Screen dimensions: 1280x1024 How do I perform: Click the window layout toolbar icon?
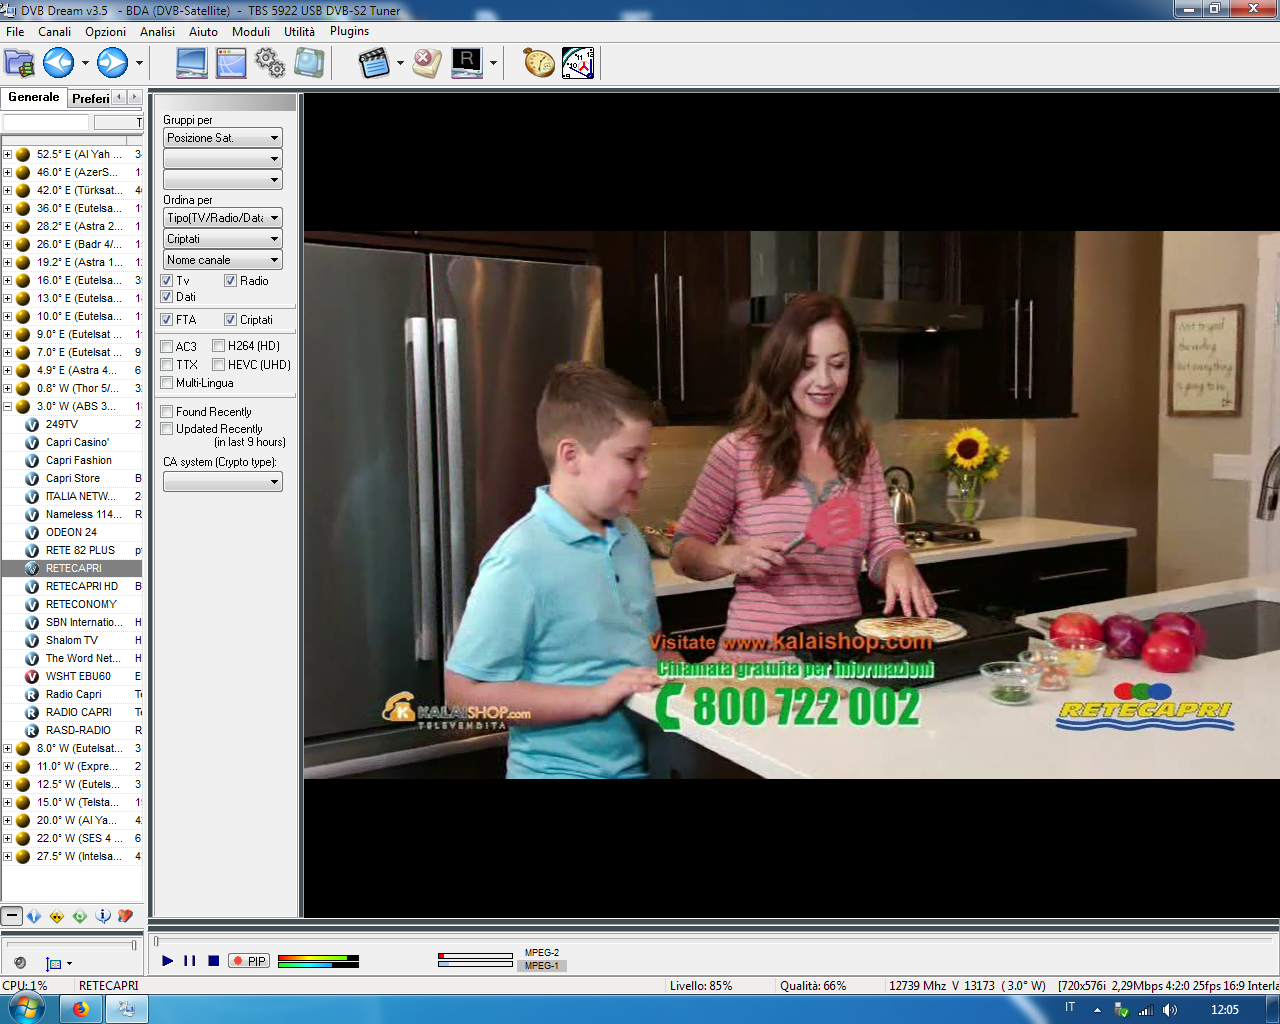coord(231,63)
